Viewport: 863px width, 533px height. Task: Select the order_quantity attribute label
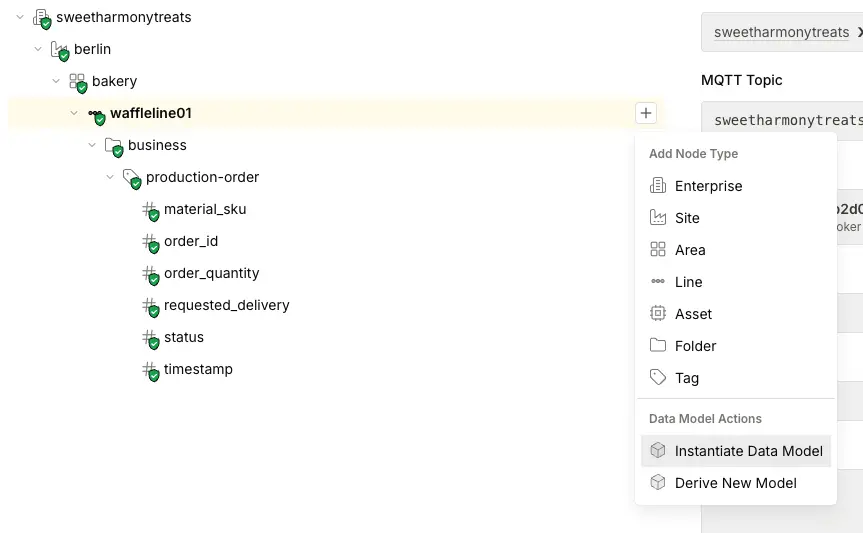point(211,273)
